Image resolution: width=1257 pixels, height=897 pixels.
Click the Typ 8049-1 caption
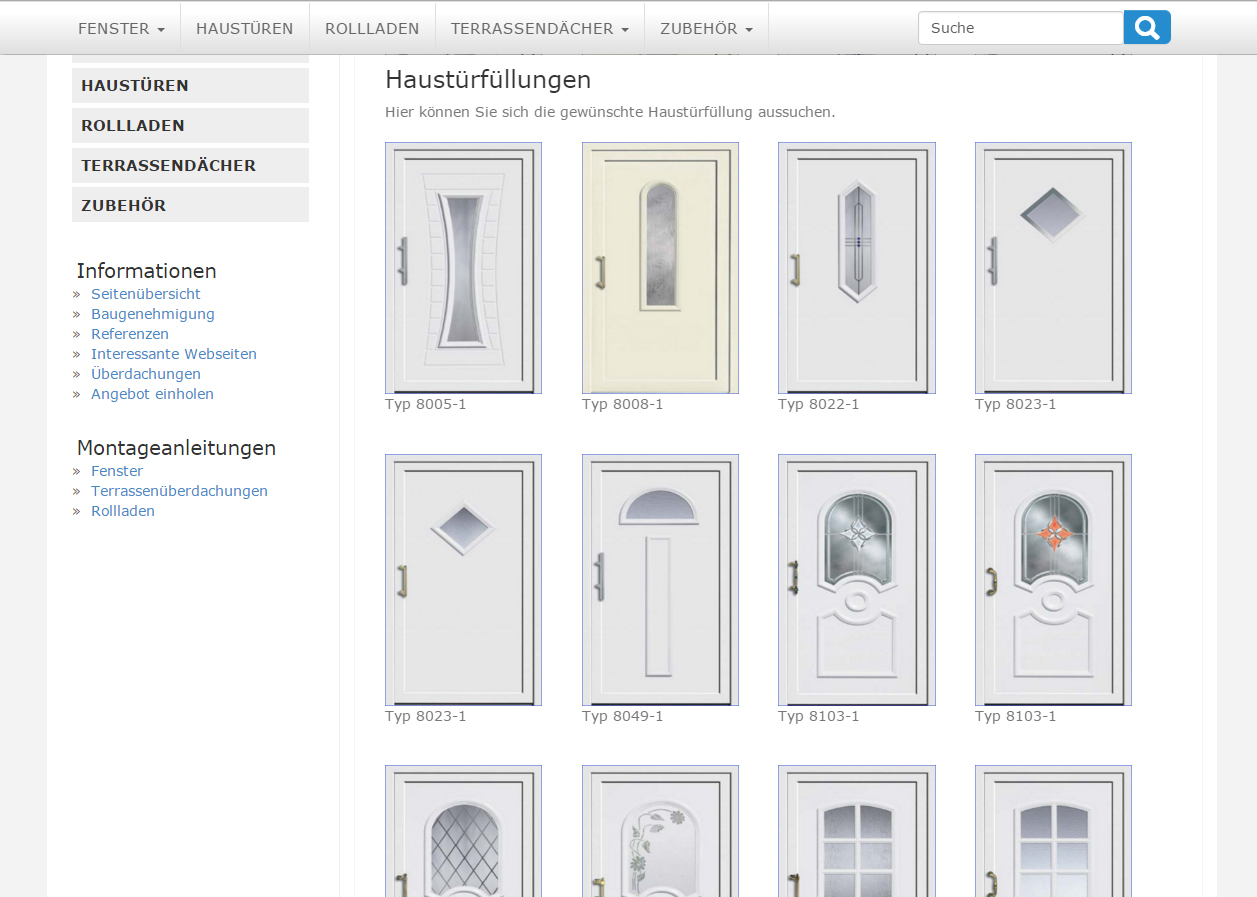point(623,716)
